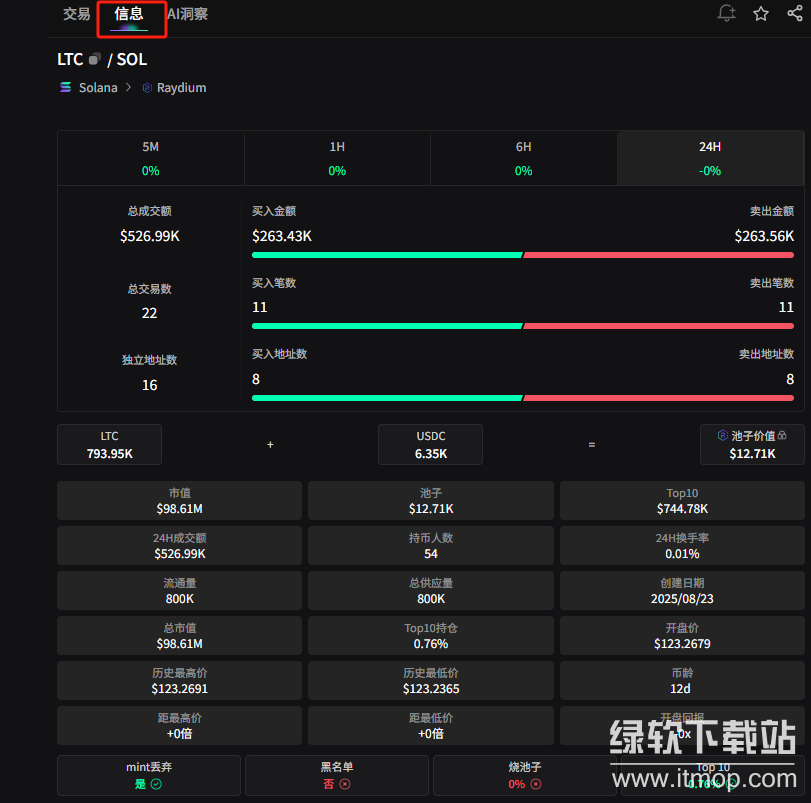Click the USDC pool amount box

point(430,445)
